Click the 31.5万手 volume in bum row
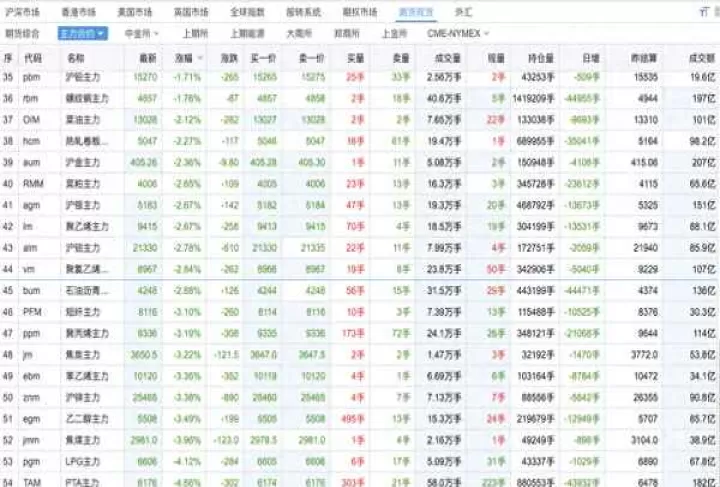The image size is (720, 487). pos(444,291)
